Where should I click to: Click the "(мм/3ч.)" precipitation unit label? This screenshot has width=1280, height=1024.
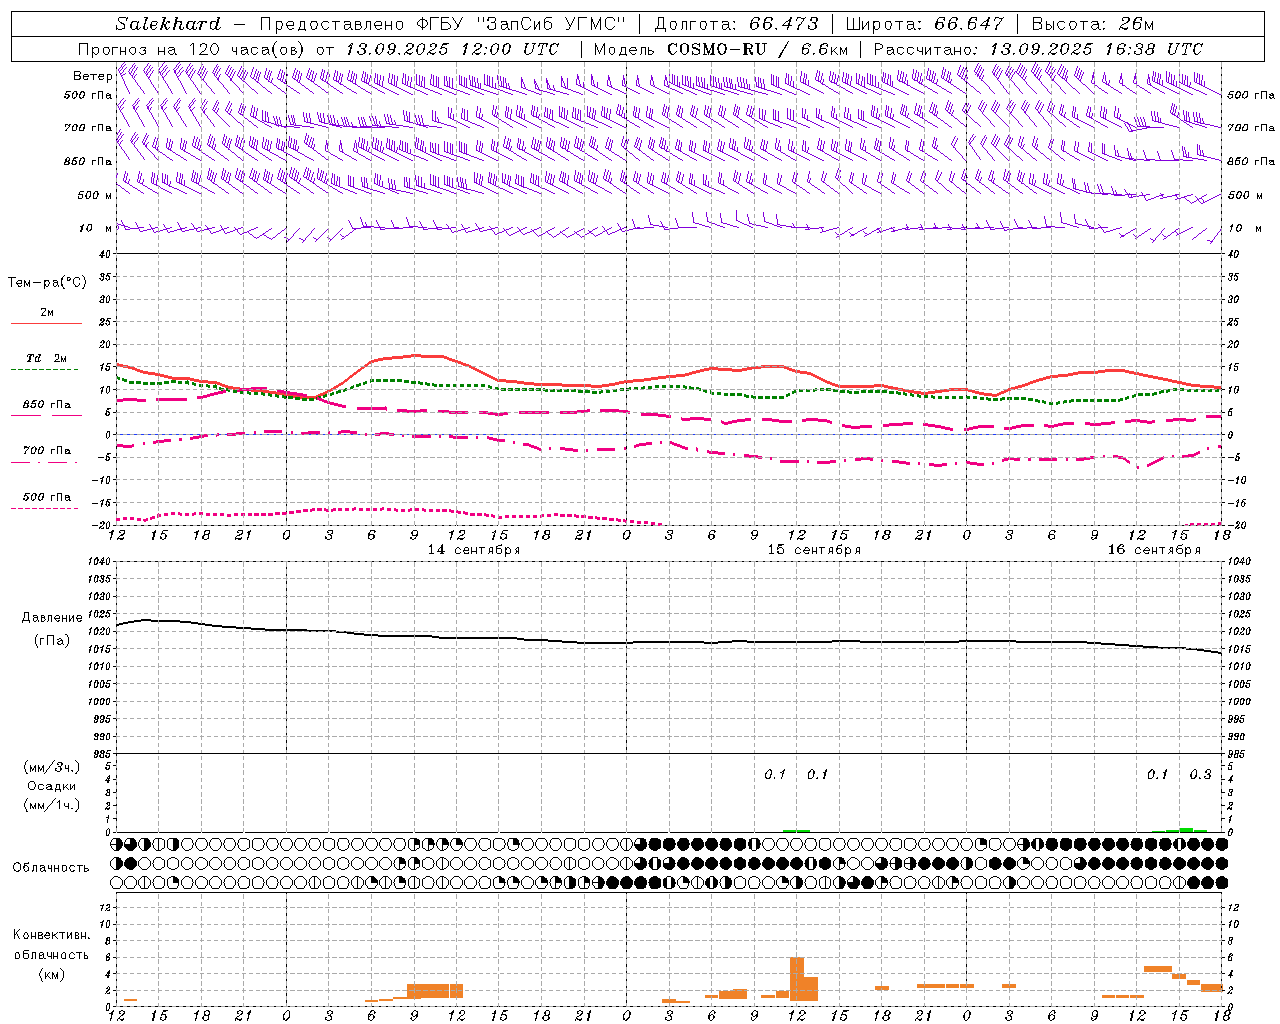pos(52,767)
